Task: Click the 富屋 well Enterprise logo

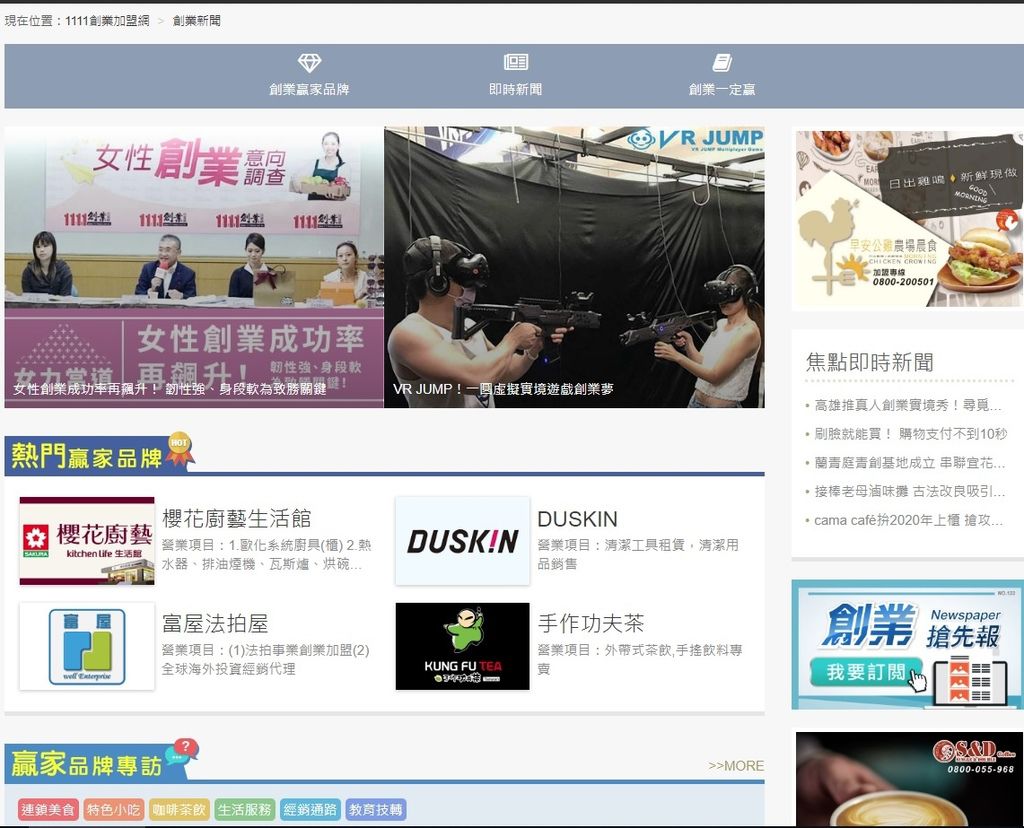Action: pyautogui.click(x=87, y=646)
